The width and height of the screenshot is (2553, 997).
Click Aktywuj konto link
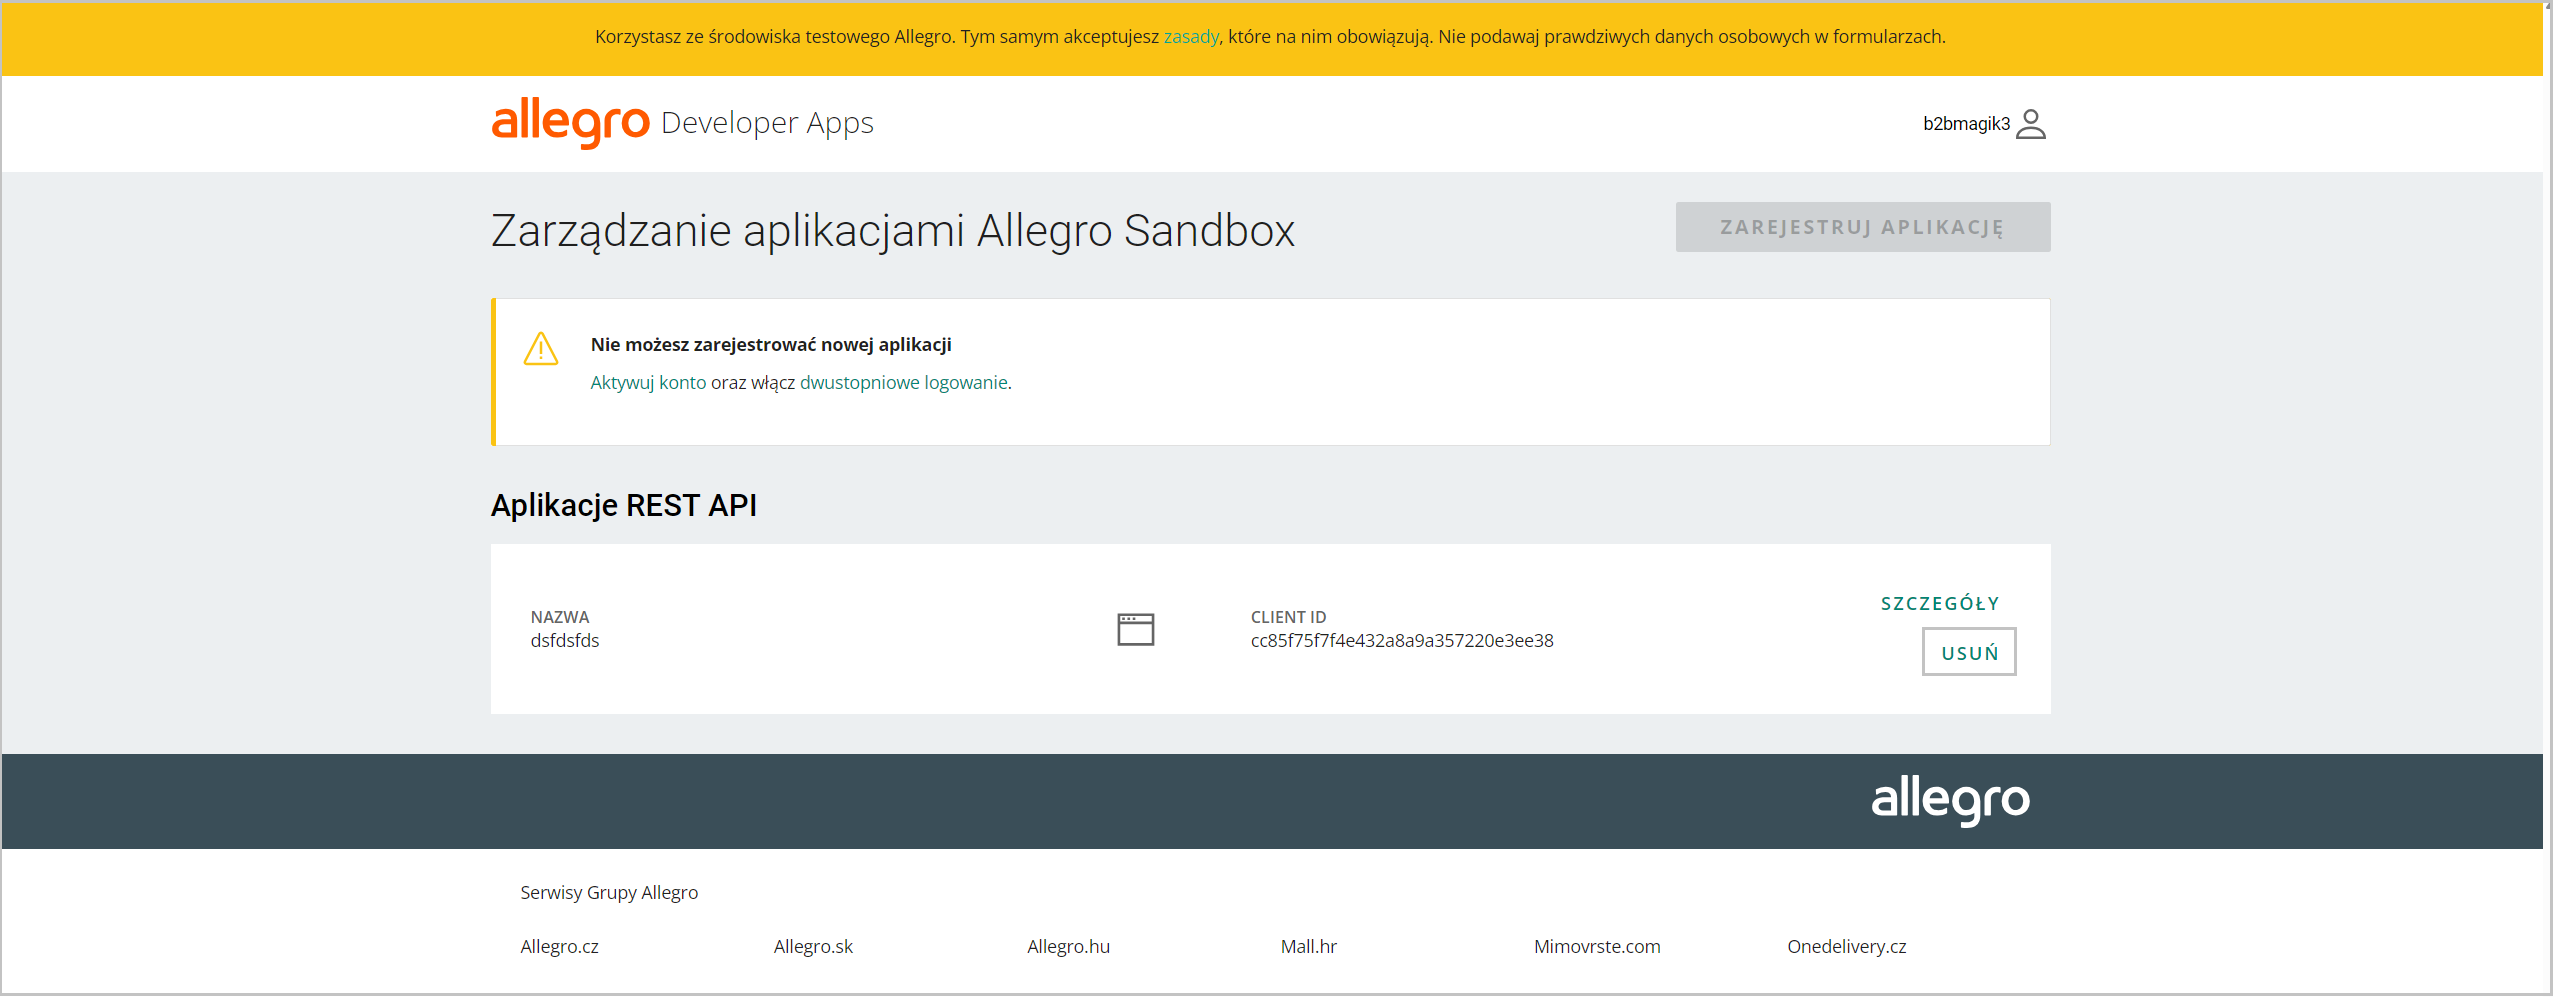tap(648, 383)
